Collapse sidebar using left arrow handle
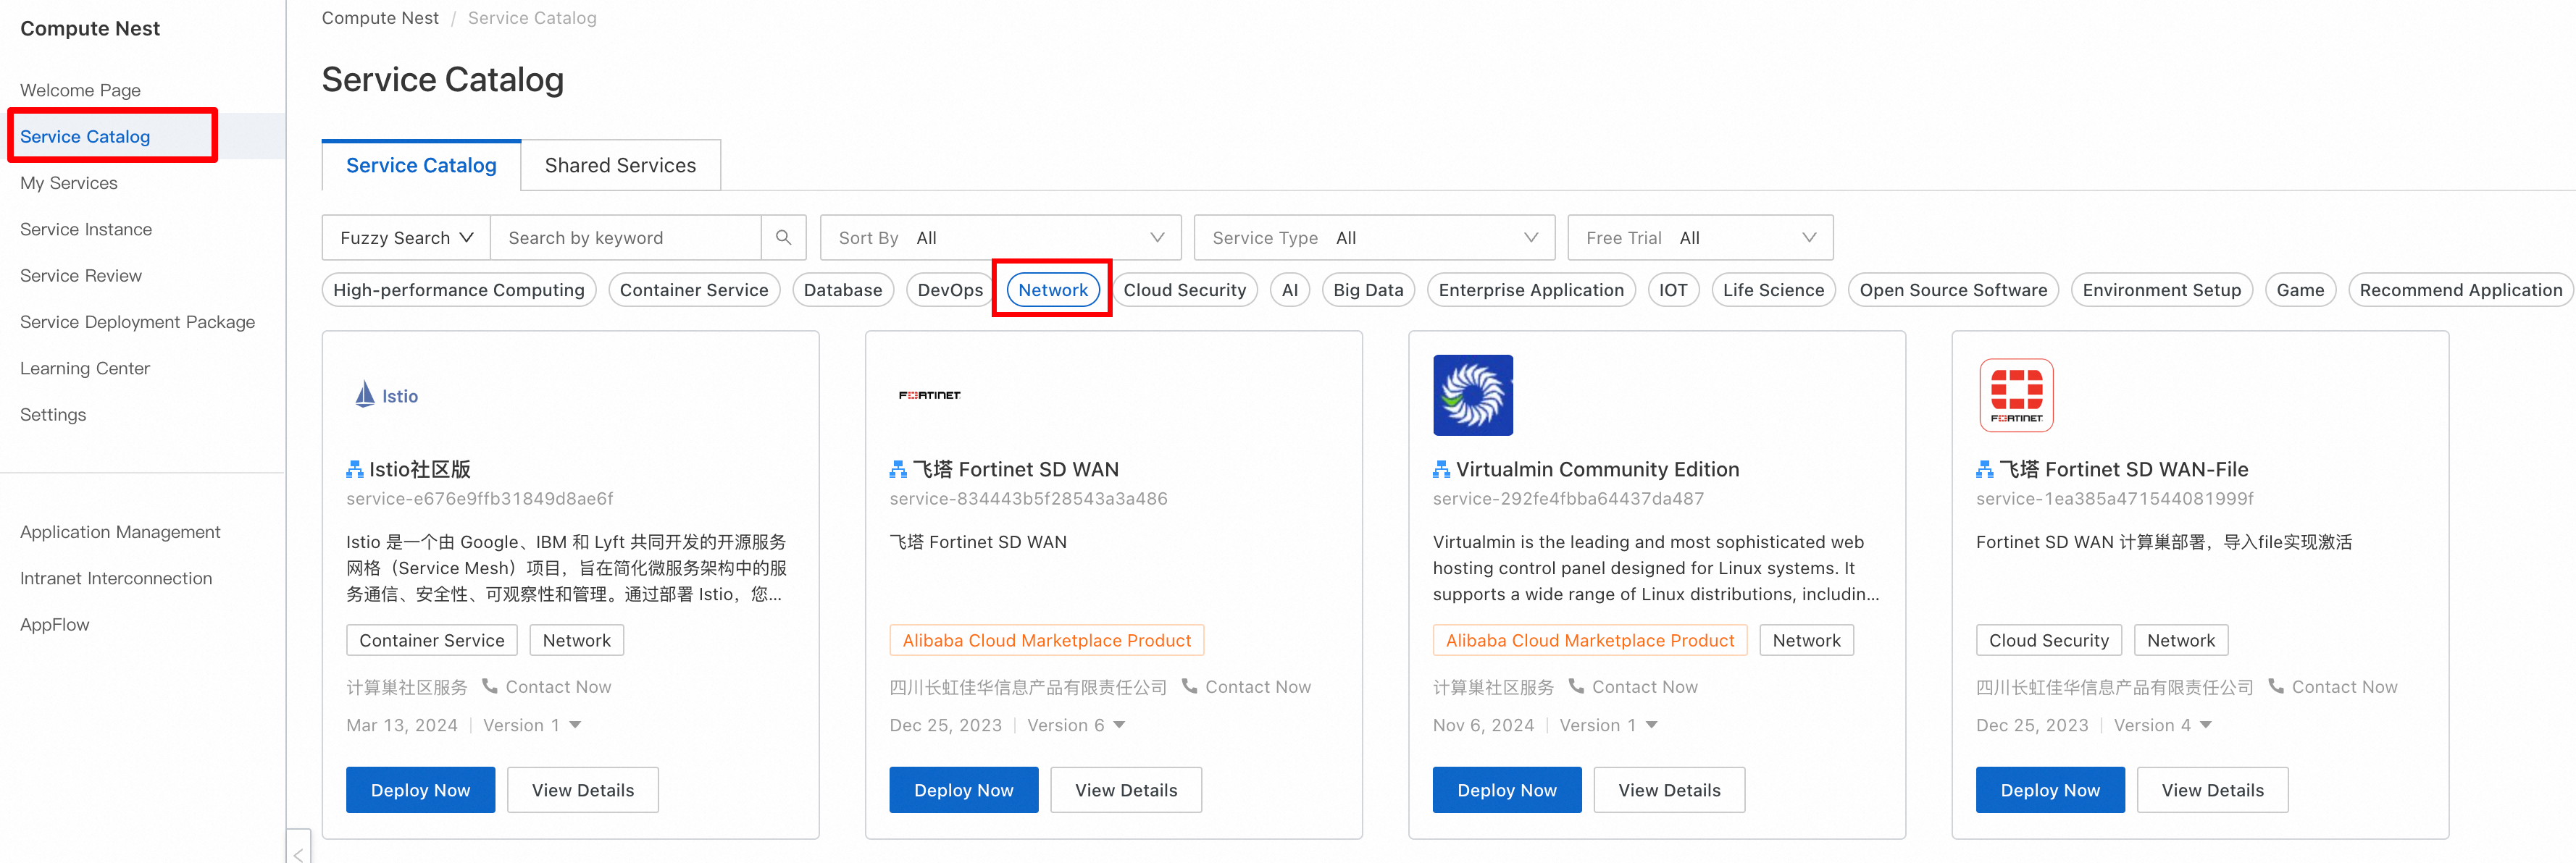The width and height of the screenshot is (2576, 863). pos(298,853)
